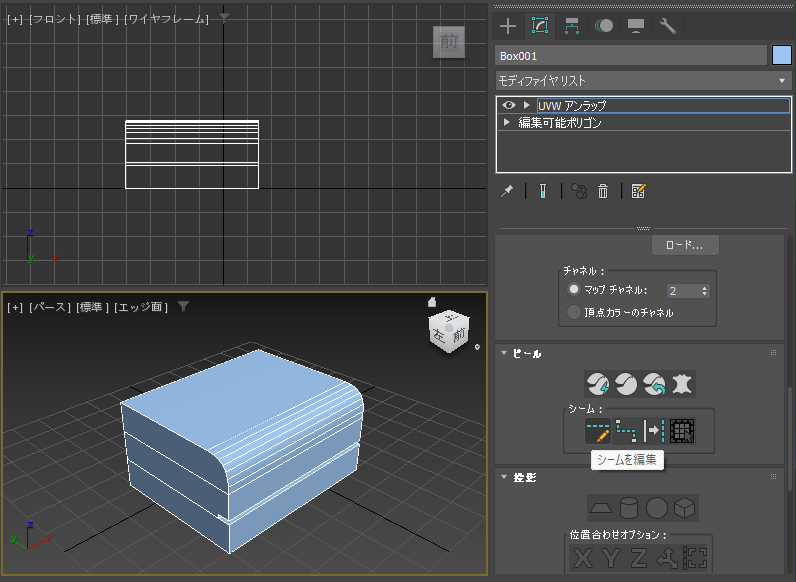Screen dimensions: 796x582
Task: Toggle Show End Result test-tube icon
Action: point(543,191)
